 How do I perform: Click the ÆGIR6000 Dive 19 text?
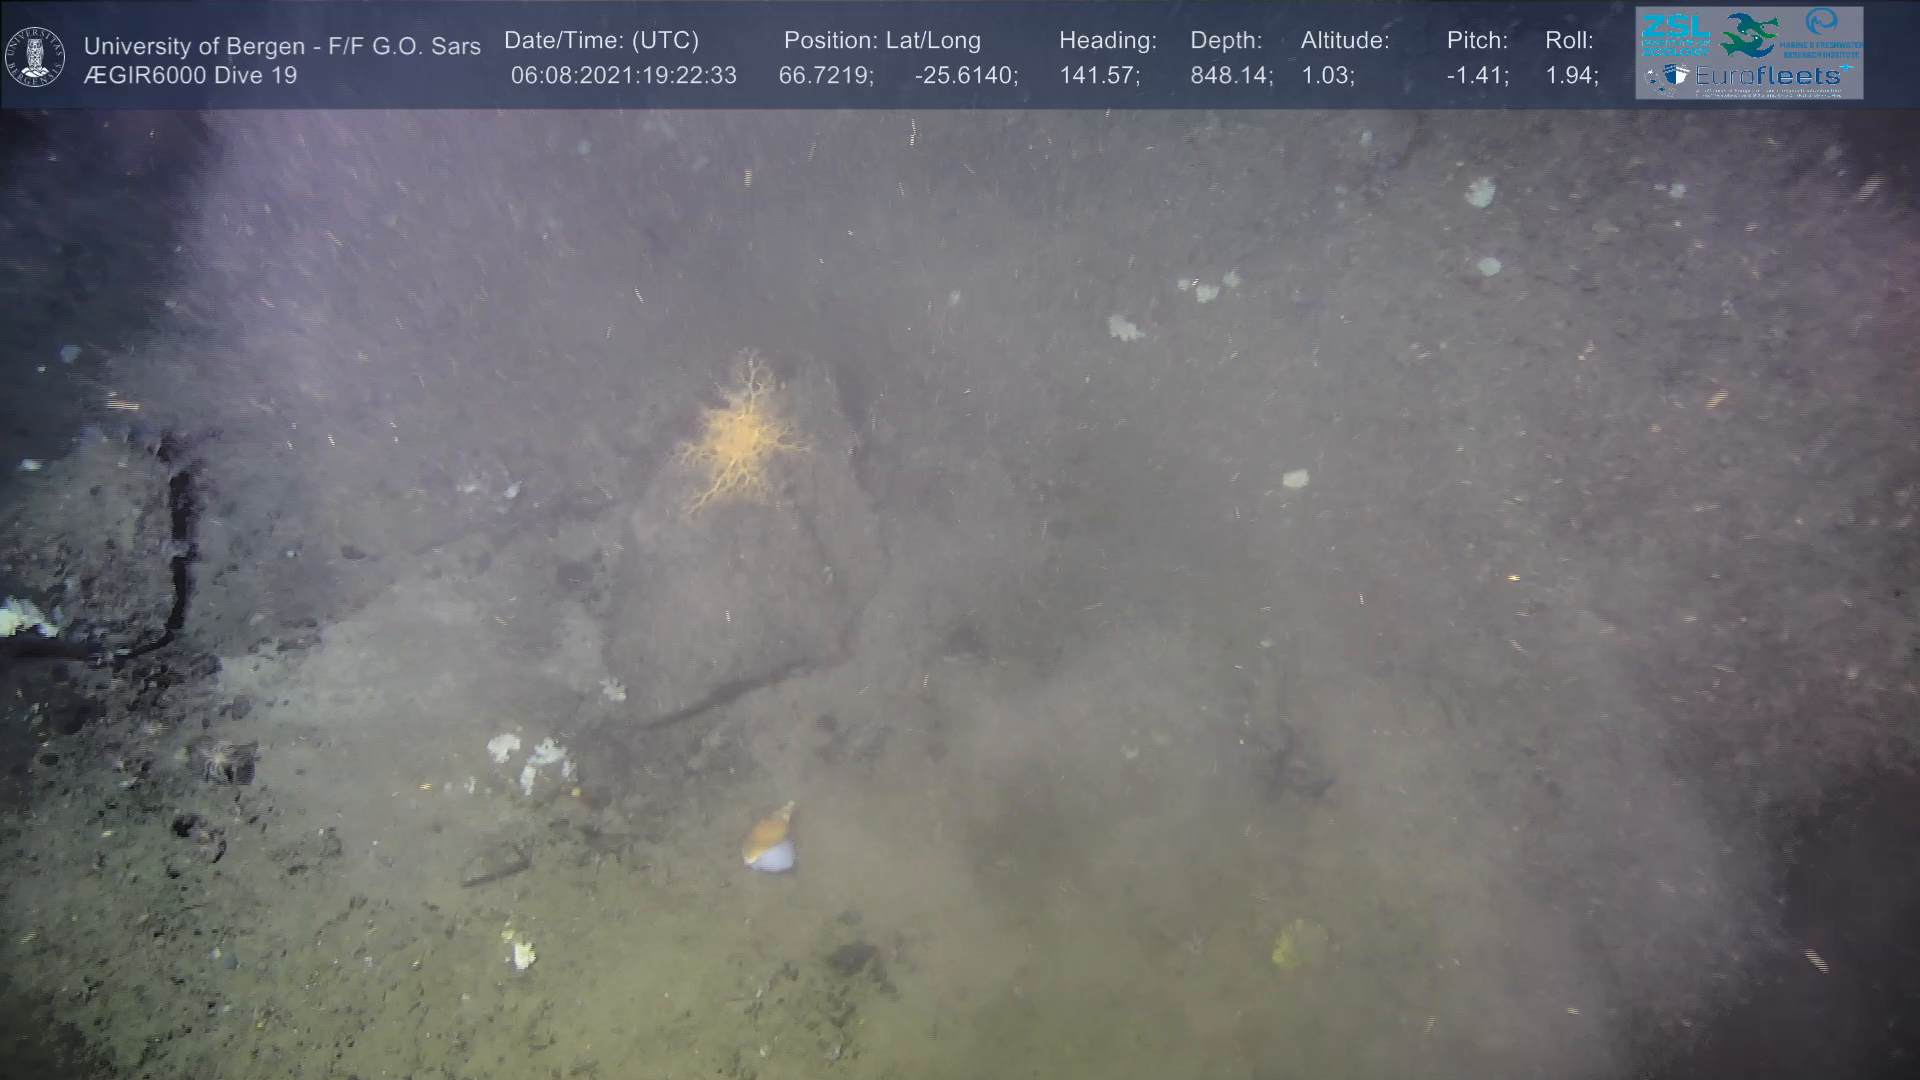[190, 76]
